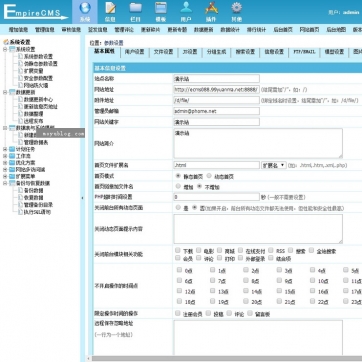Click the 扩展菜单 folder icon
The width and height of the screenshot is (362, 362).
(x=12, y=176)
